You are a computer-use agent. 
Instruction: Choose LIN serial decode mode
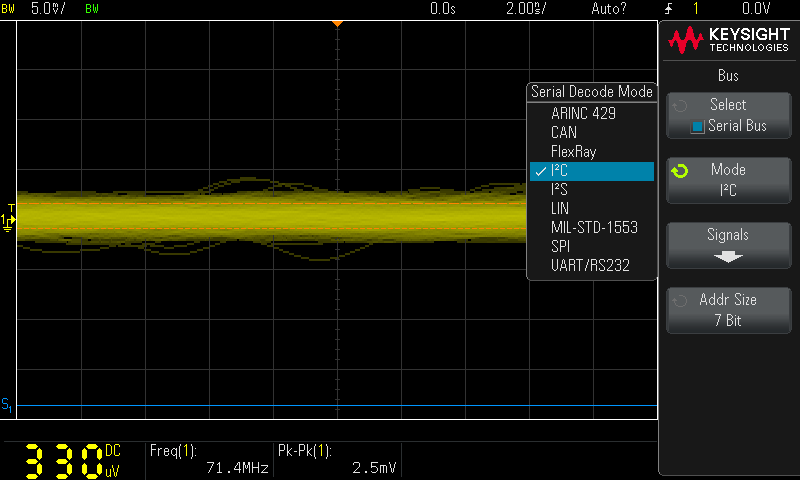[x=560, y=208]
